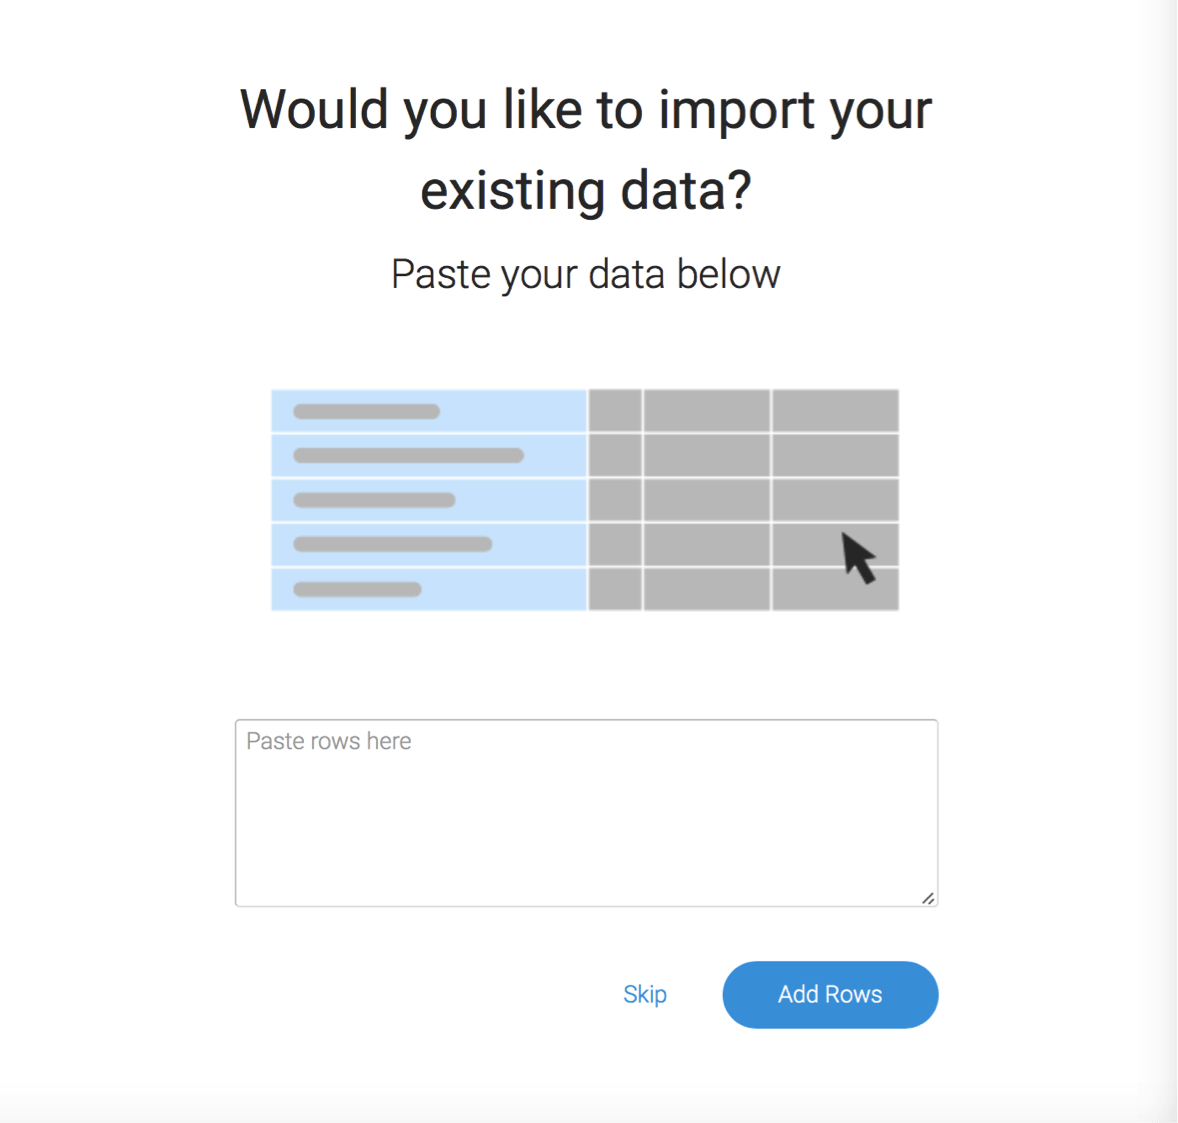Click the top-right gray cell of table graphic
This screenshot has height=1123, width=1178.
pos(835,411)
